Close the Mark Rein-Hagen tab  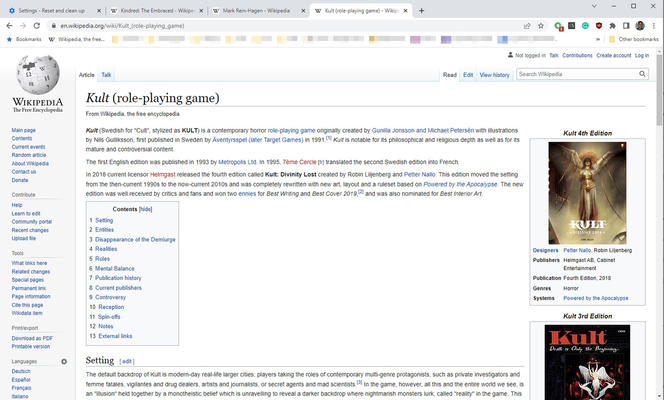coord(303,11)
